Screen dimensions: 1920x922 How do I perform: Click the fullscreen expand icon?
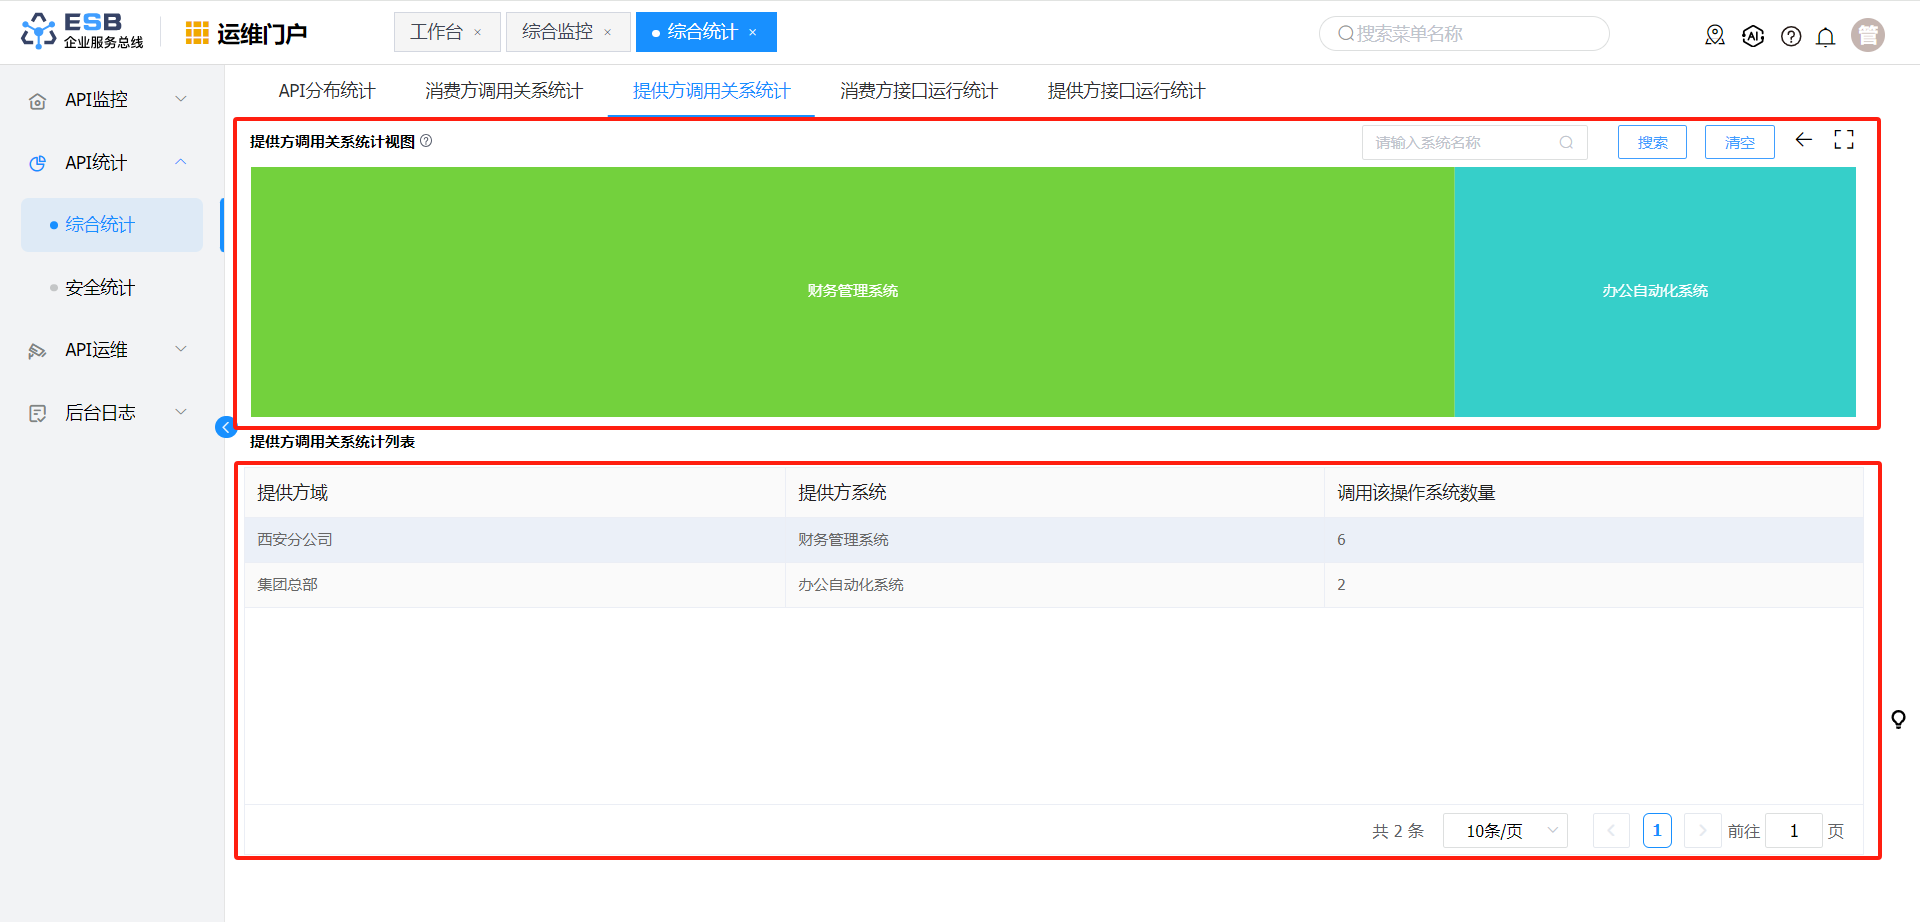(x=1844, y=140)
